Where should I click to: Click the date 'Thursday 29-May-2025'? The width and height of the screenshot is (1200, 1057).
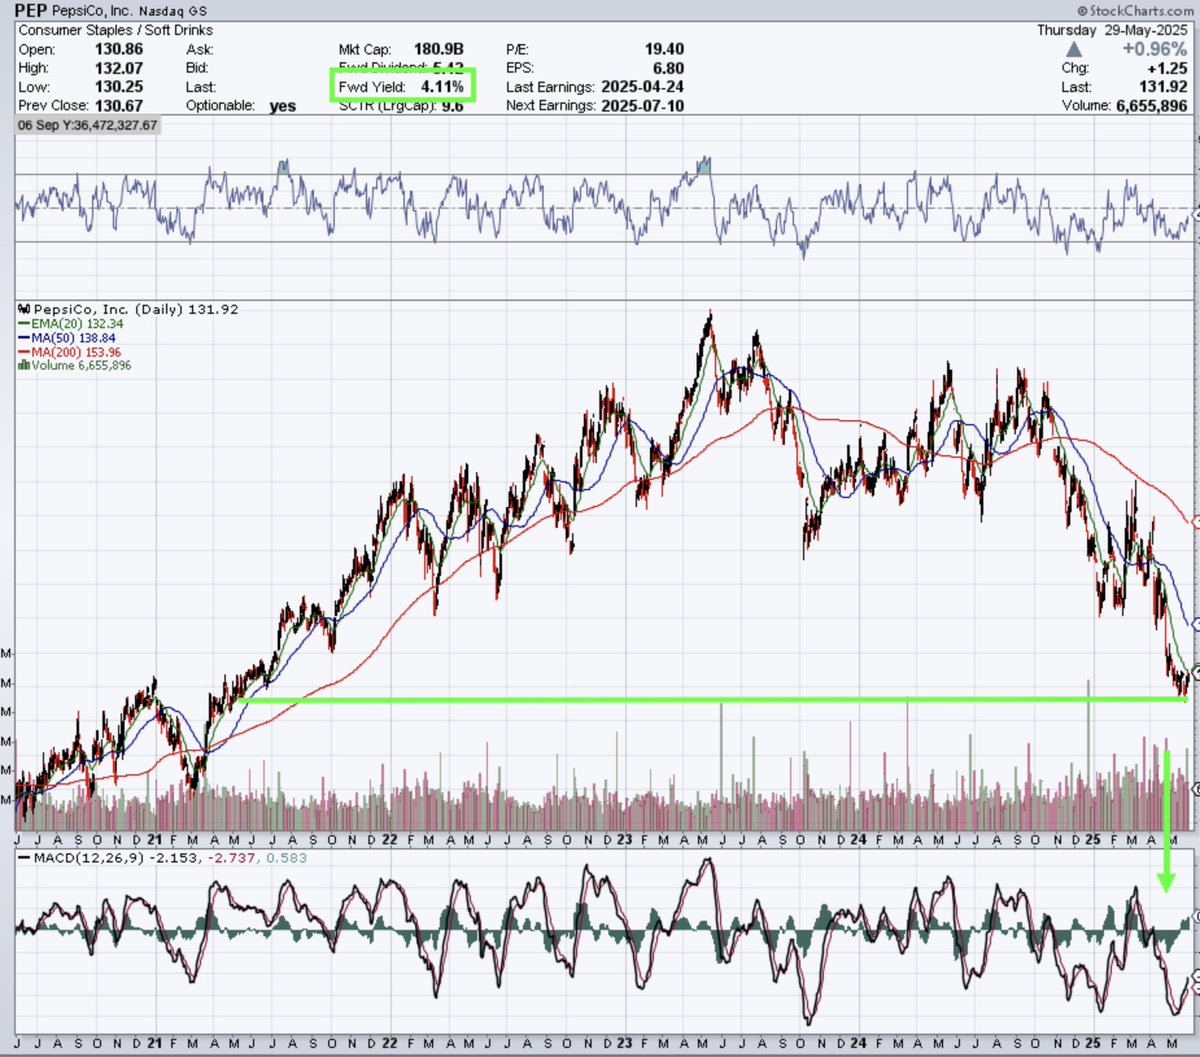[x=1112, y=31]
